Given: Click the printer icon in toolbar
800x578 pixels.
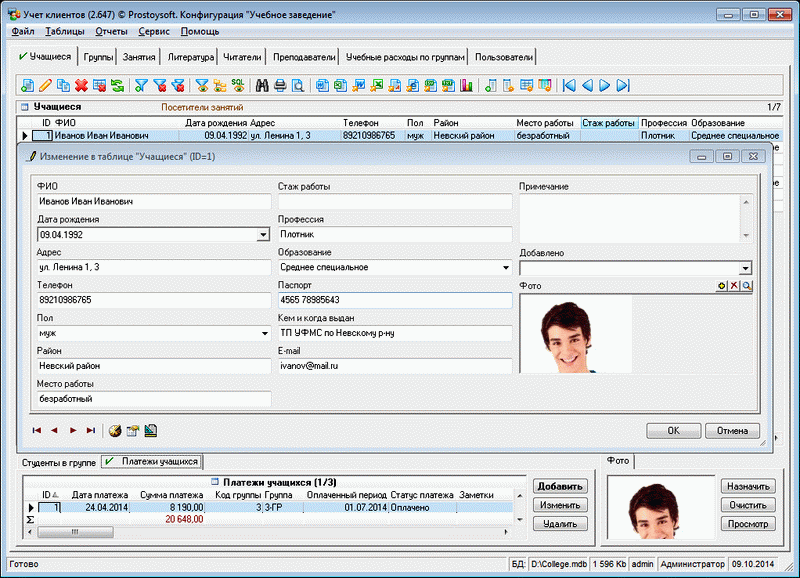Looking at the screenshot, I should click(x=280, y=86).
